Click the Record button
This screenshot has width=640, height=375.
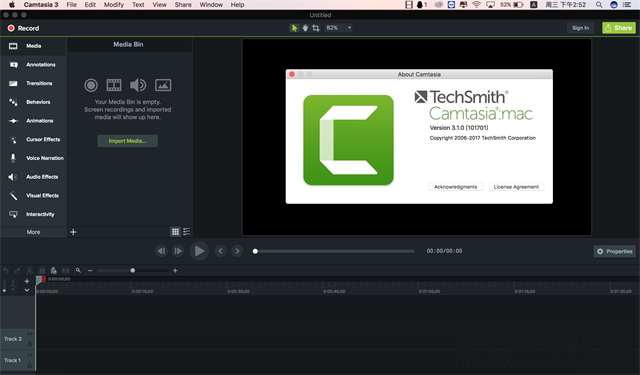[x=24, y=28]
